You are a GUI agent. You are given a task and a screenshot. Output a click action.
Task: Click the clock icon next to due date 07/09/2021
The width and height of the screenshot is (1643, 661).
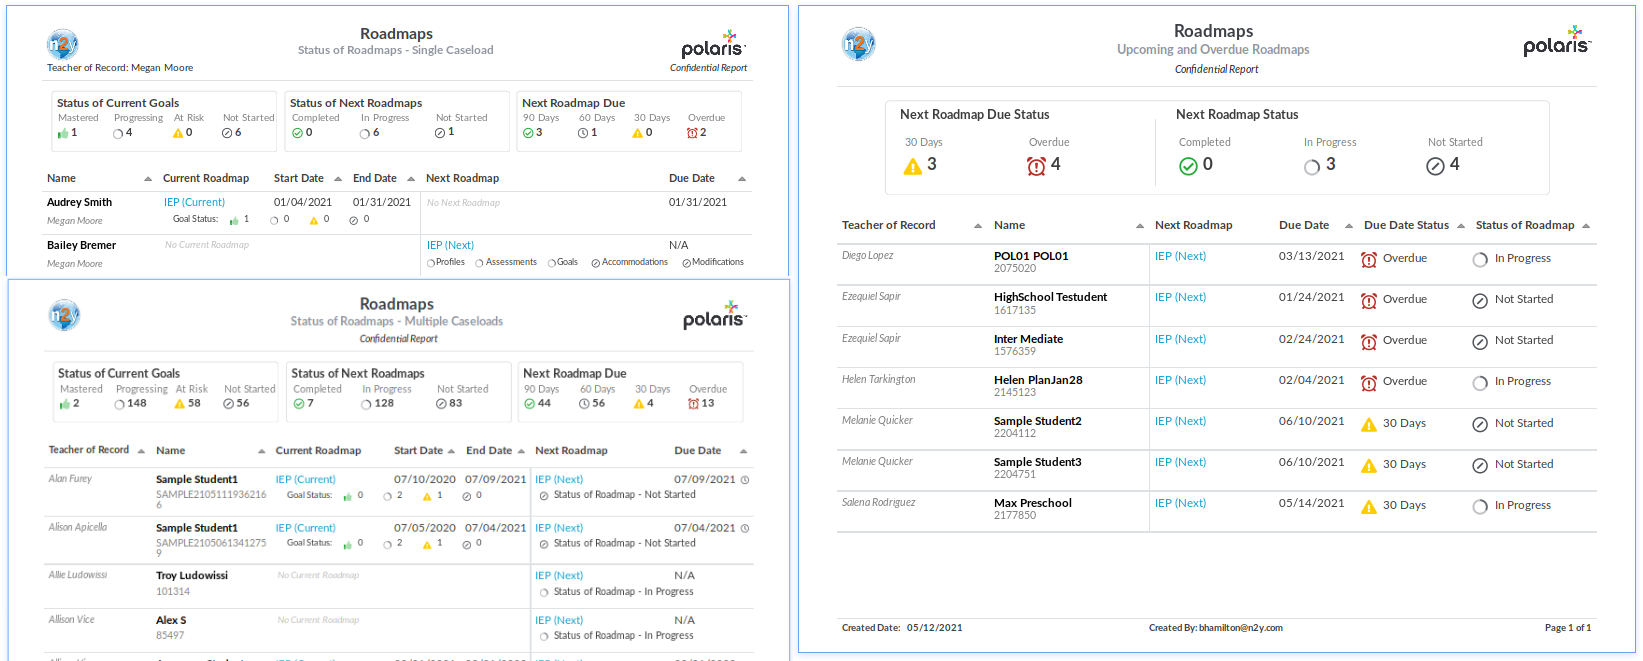click(x=745, y=480)
